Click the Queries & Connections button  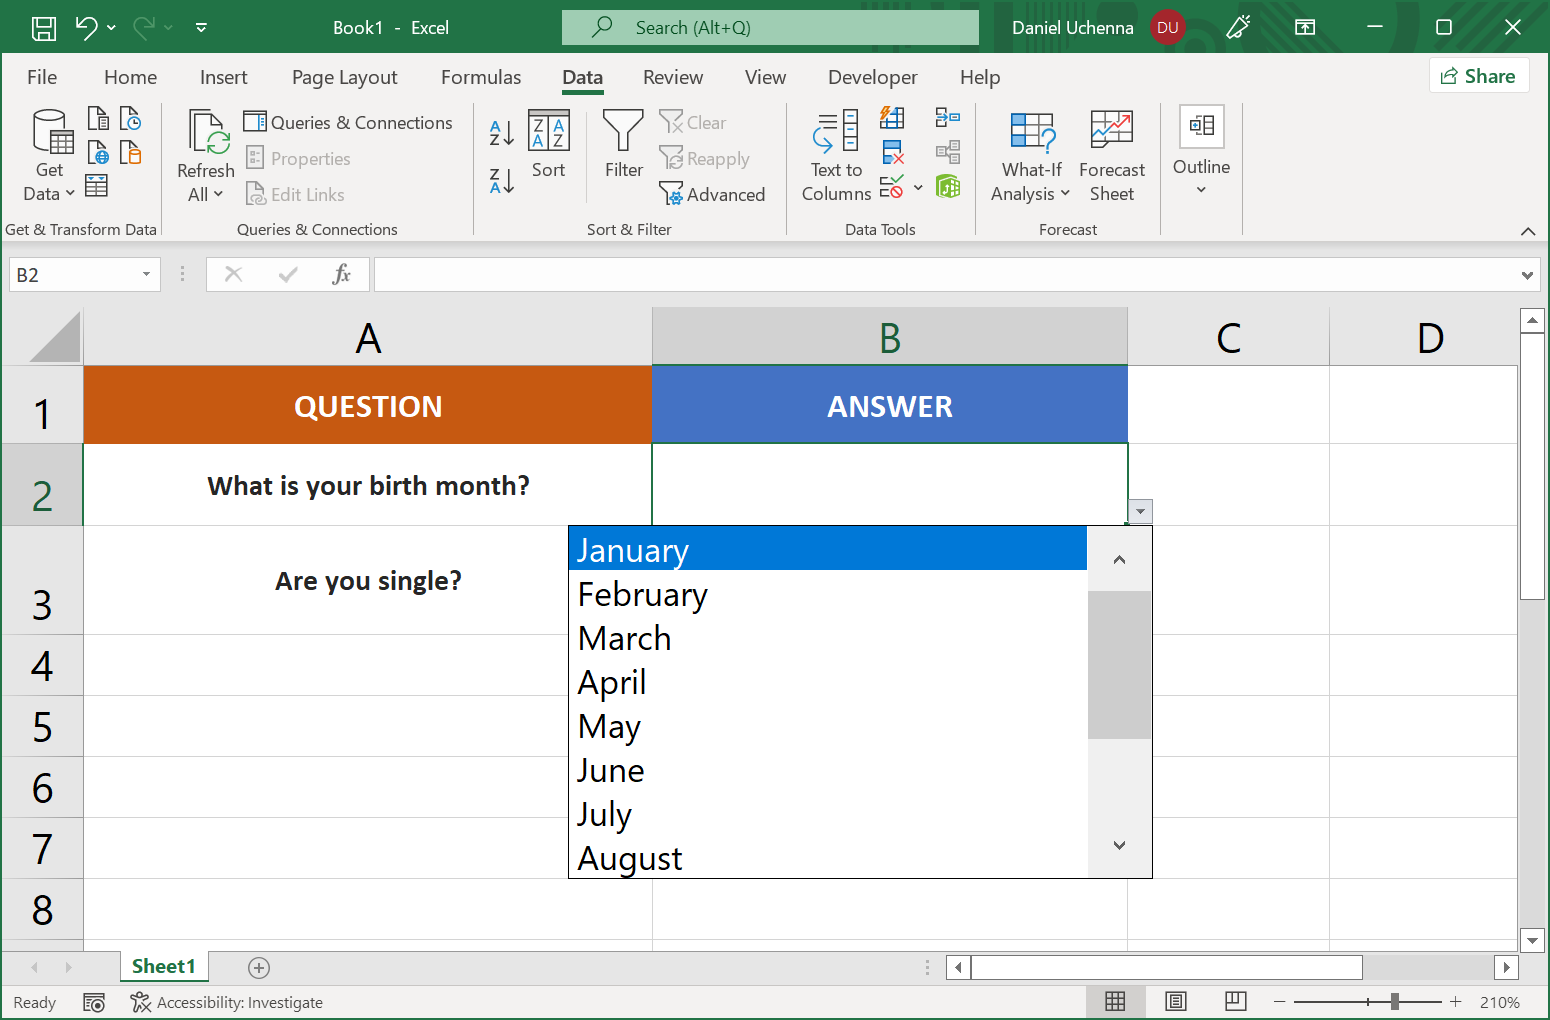(x=348, y=122)
